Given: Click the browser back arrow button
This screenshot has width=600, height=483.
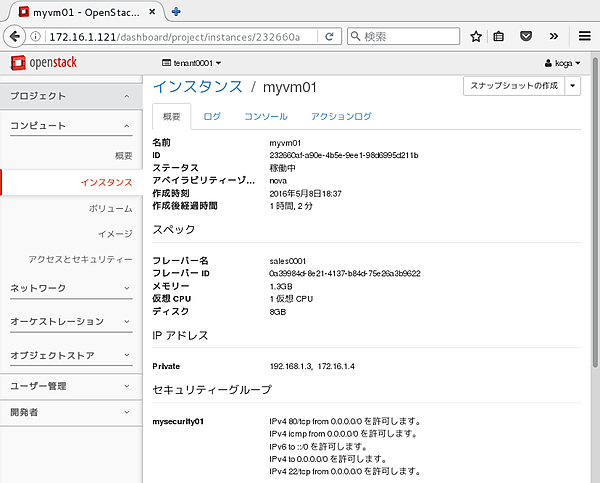Looking at the screenshot, I should [x=13, y=36].
